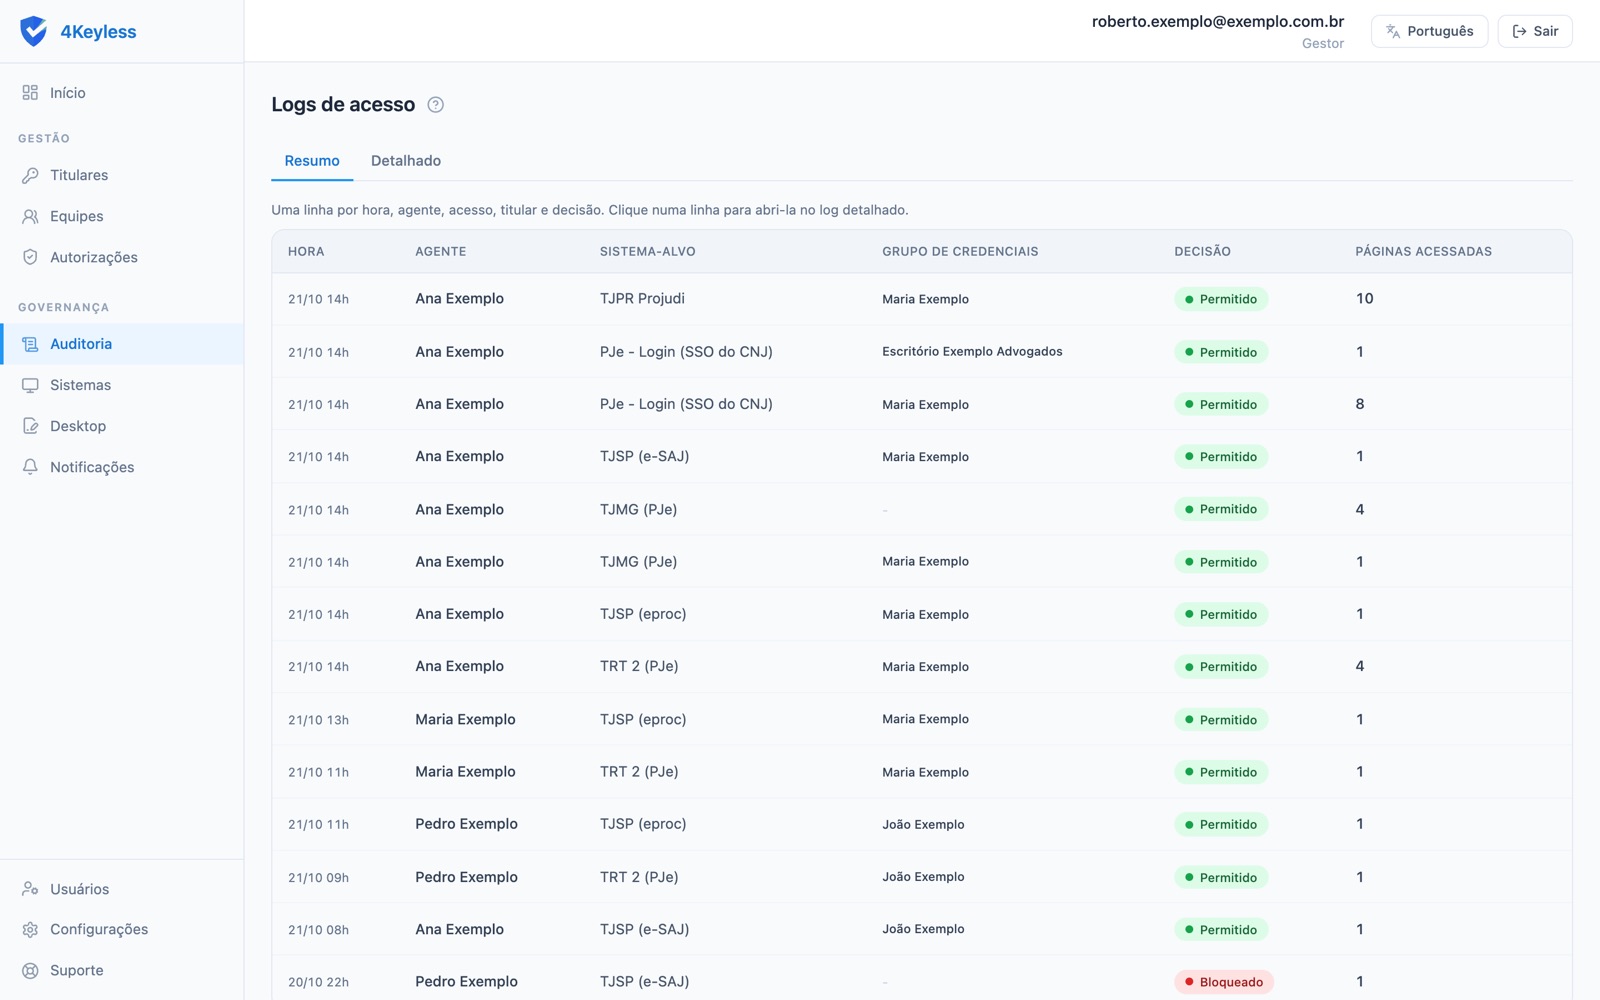Click the HORA column header
The width and height of the screenshot is (1600, 1000).
tap(306, 252)
